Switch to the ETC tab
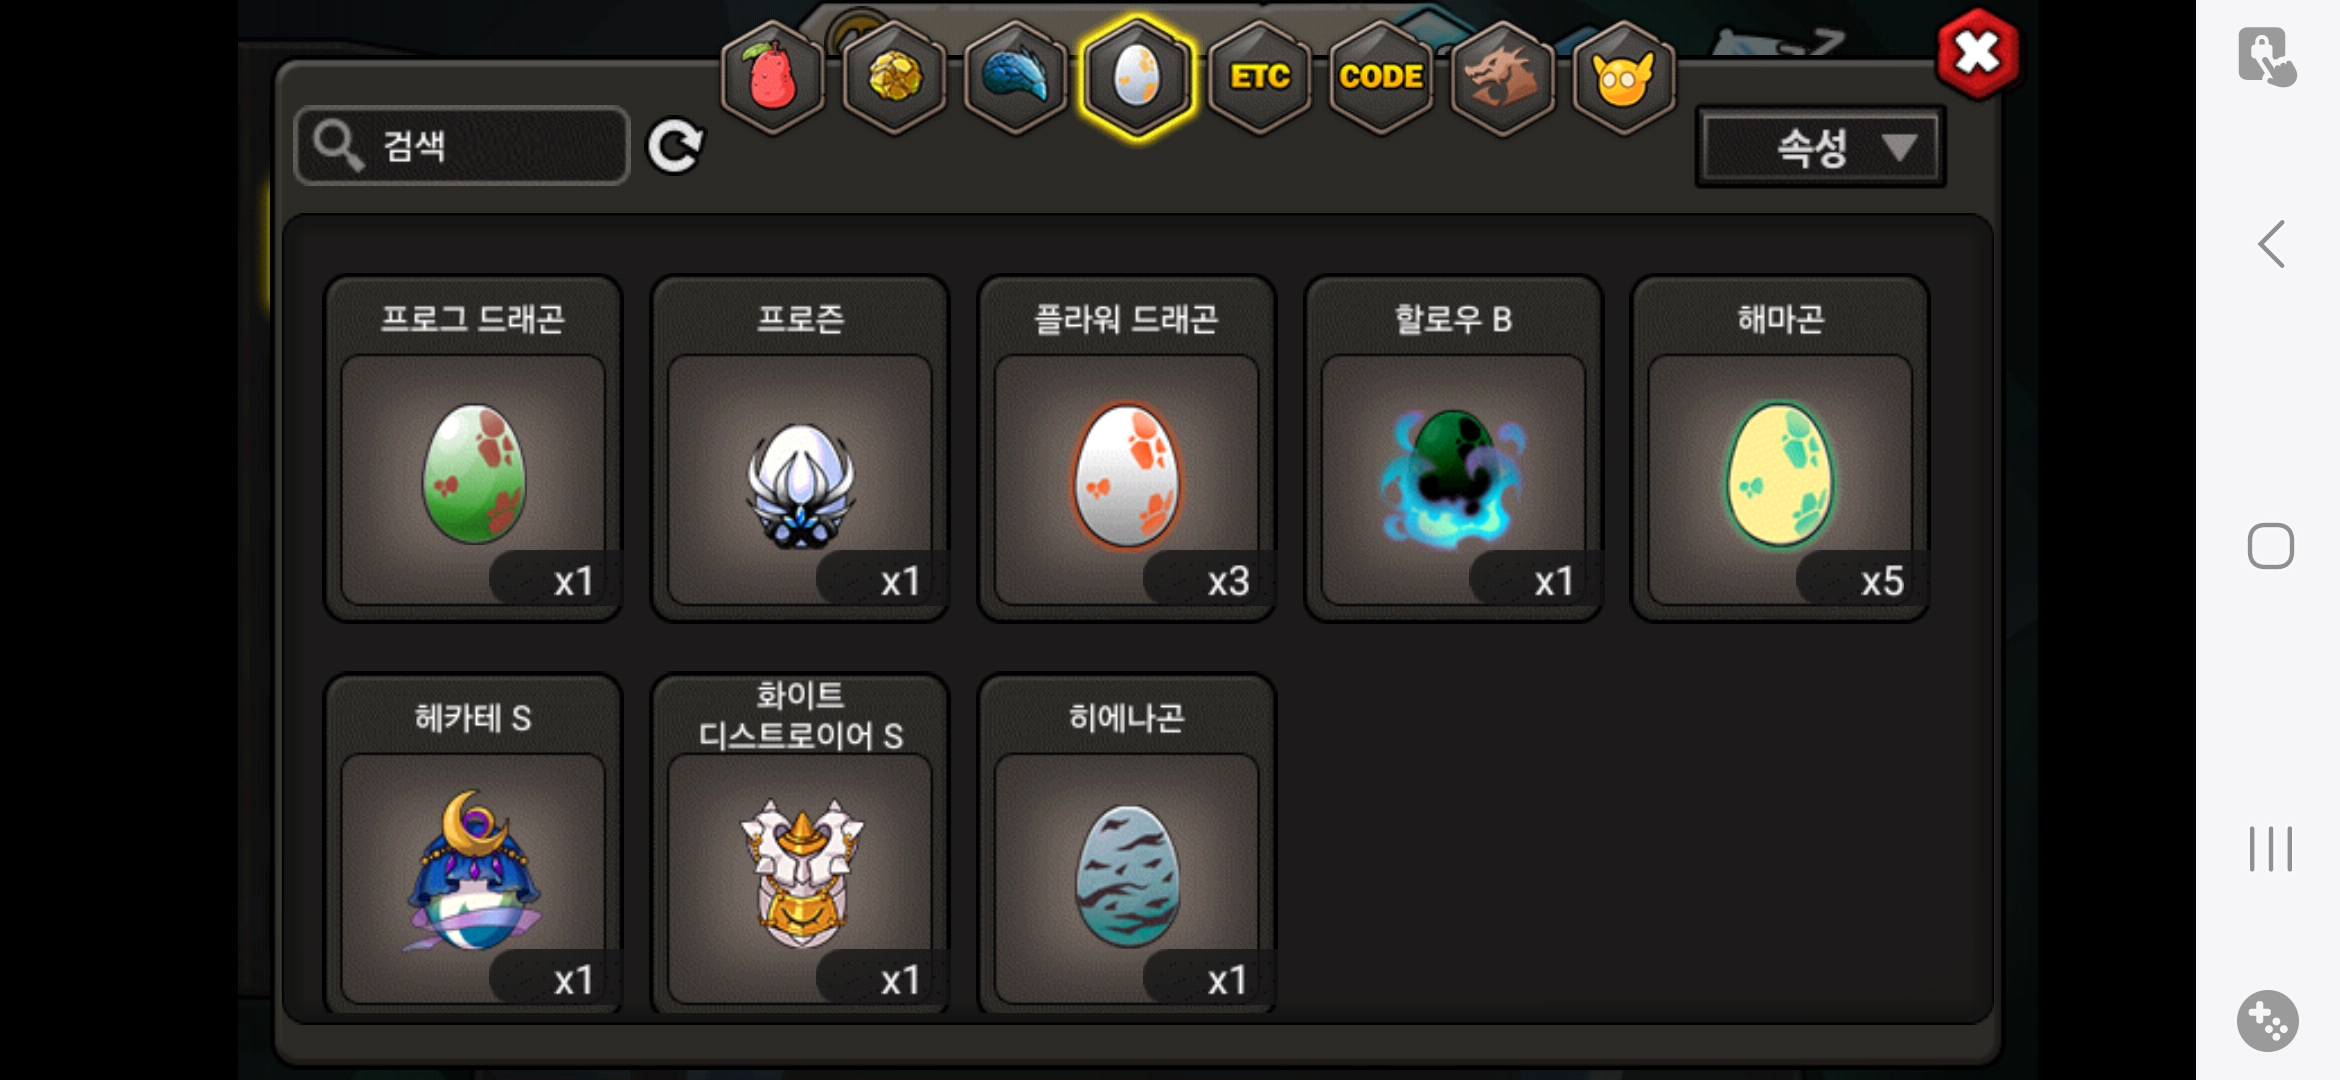 coord(1259,77)
